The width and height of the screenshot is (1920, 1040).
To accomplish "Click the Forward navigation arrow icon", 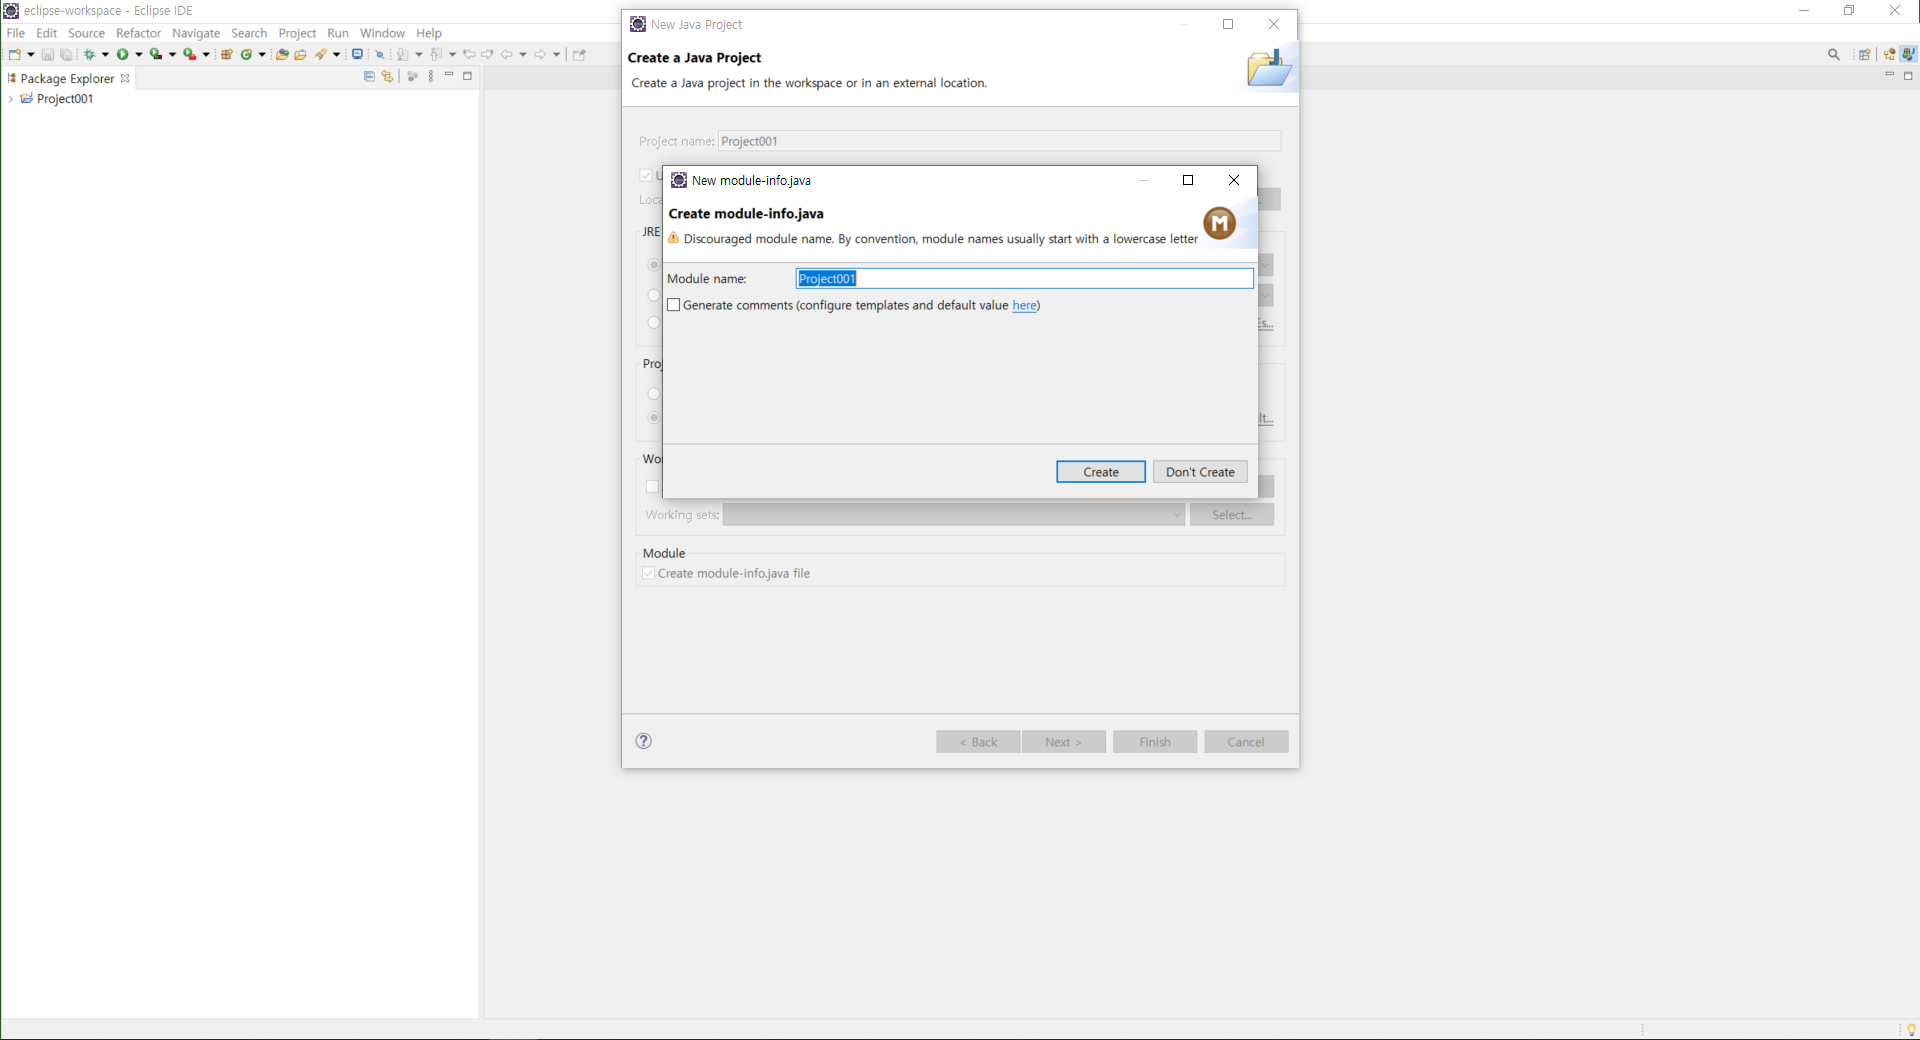I will coord(540,54).
